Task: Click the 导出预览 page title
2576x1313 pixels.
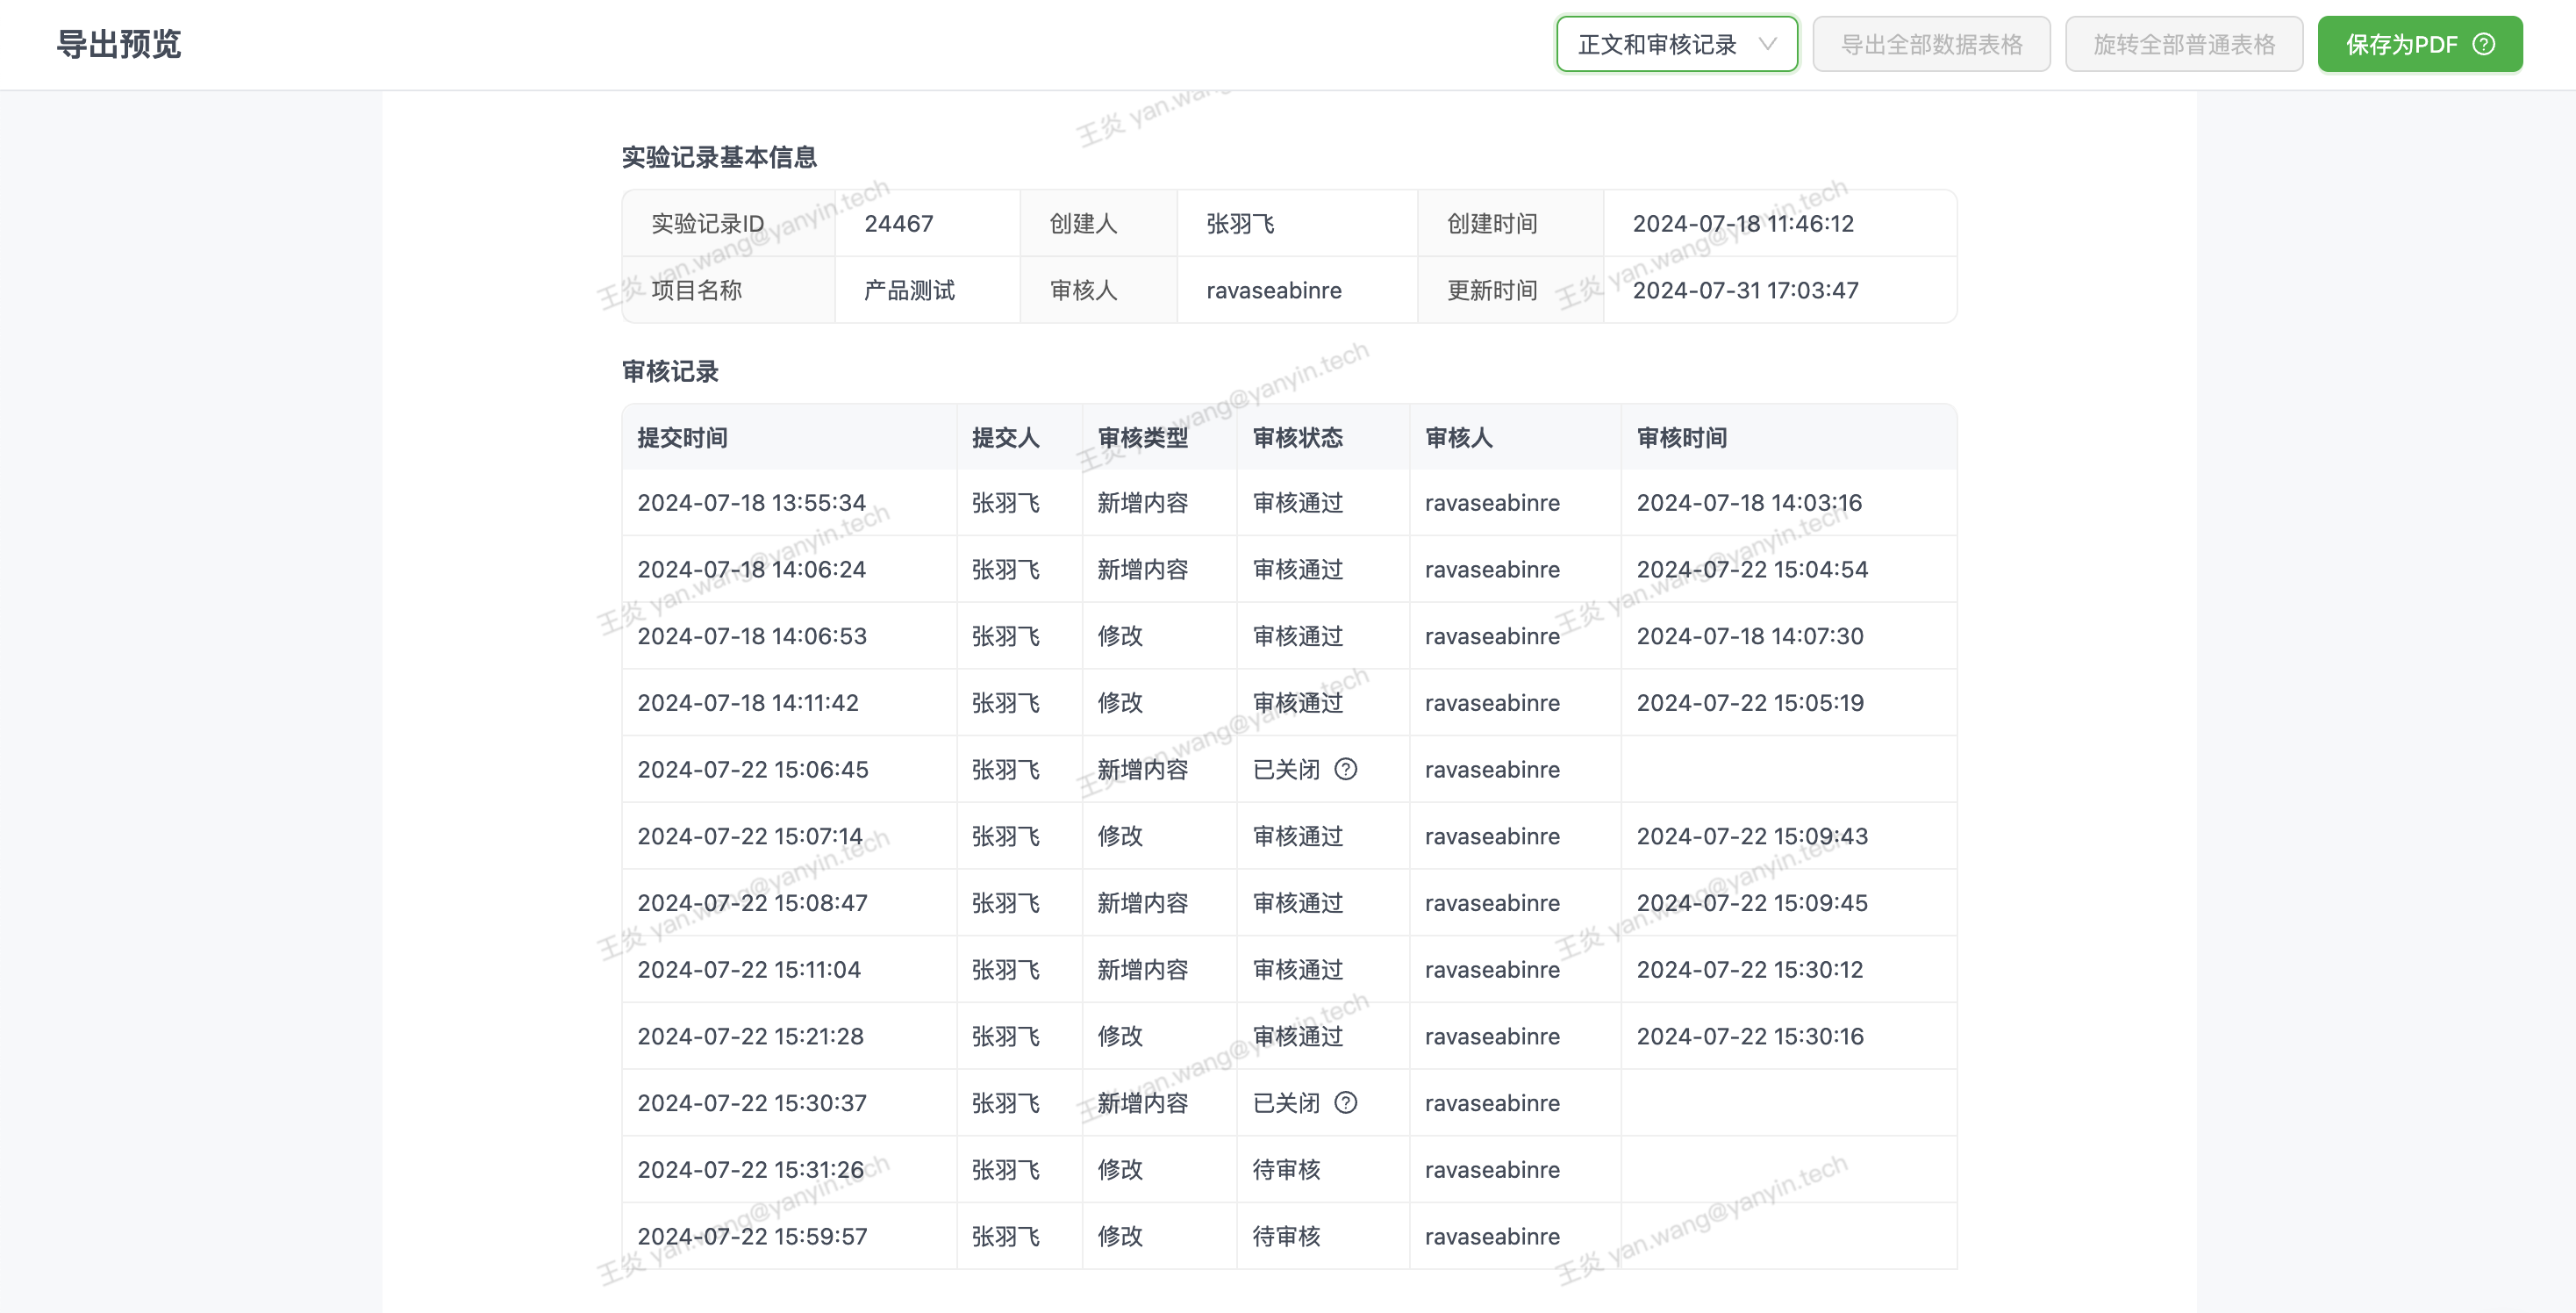Action: click(x=119, y=44)
